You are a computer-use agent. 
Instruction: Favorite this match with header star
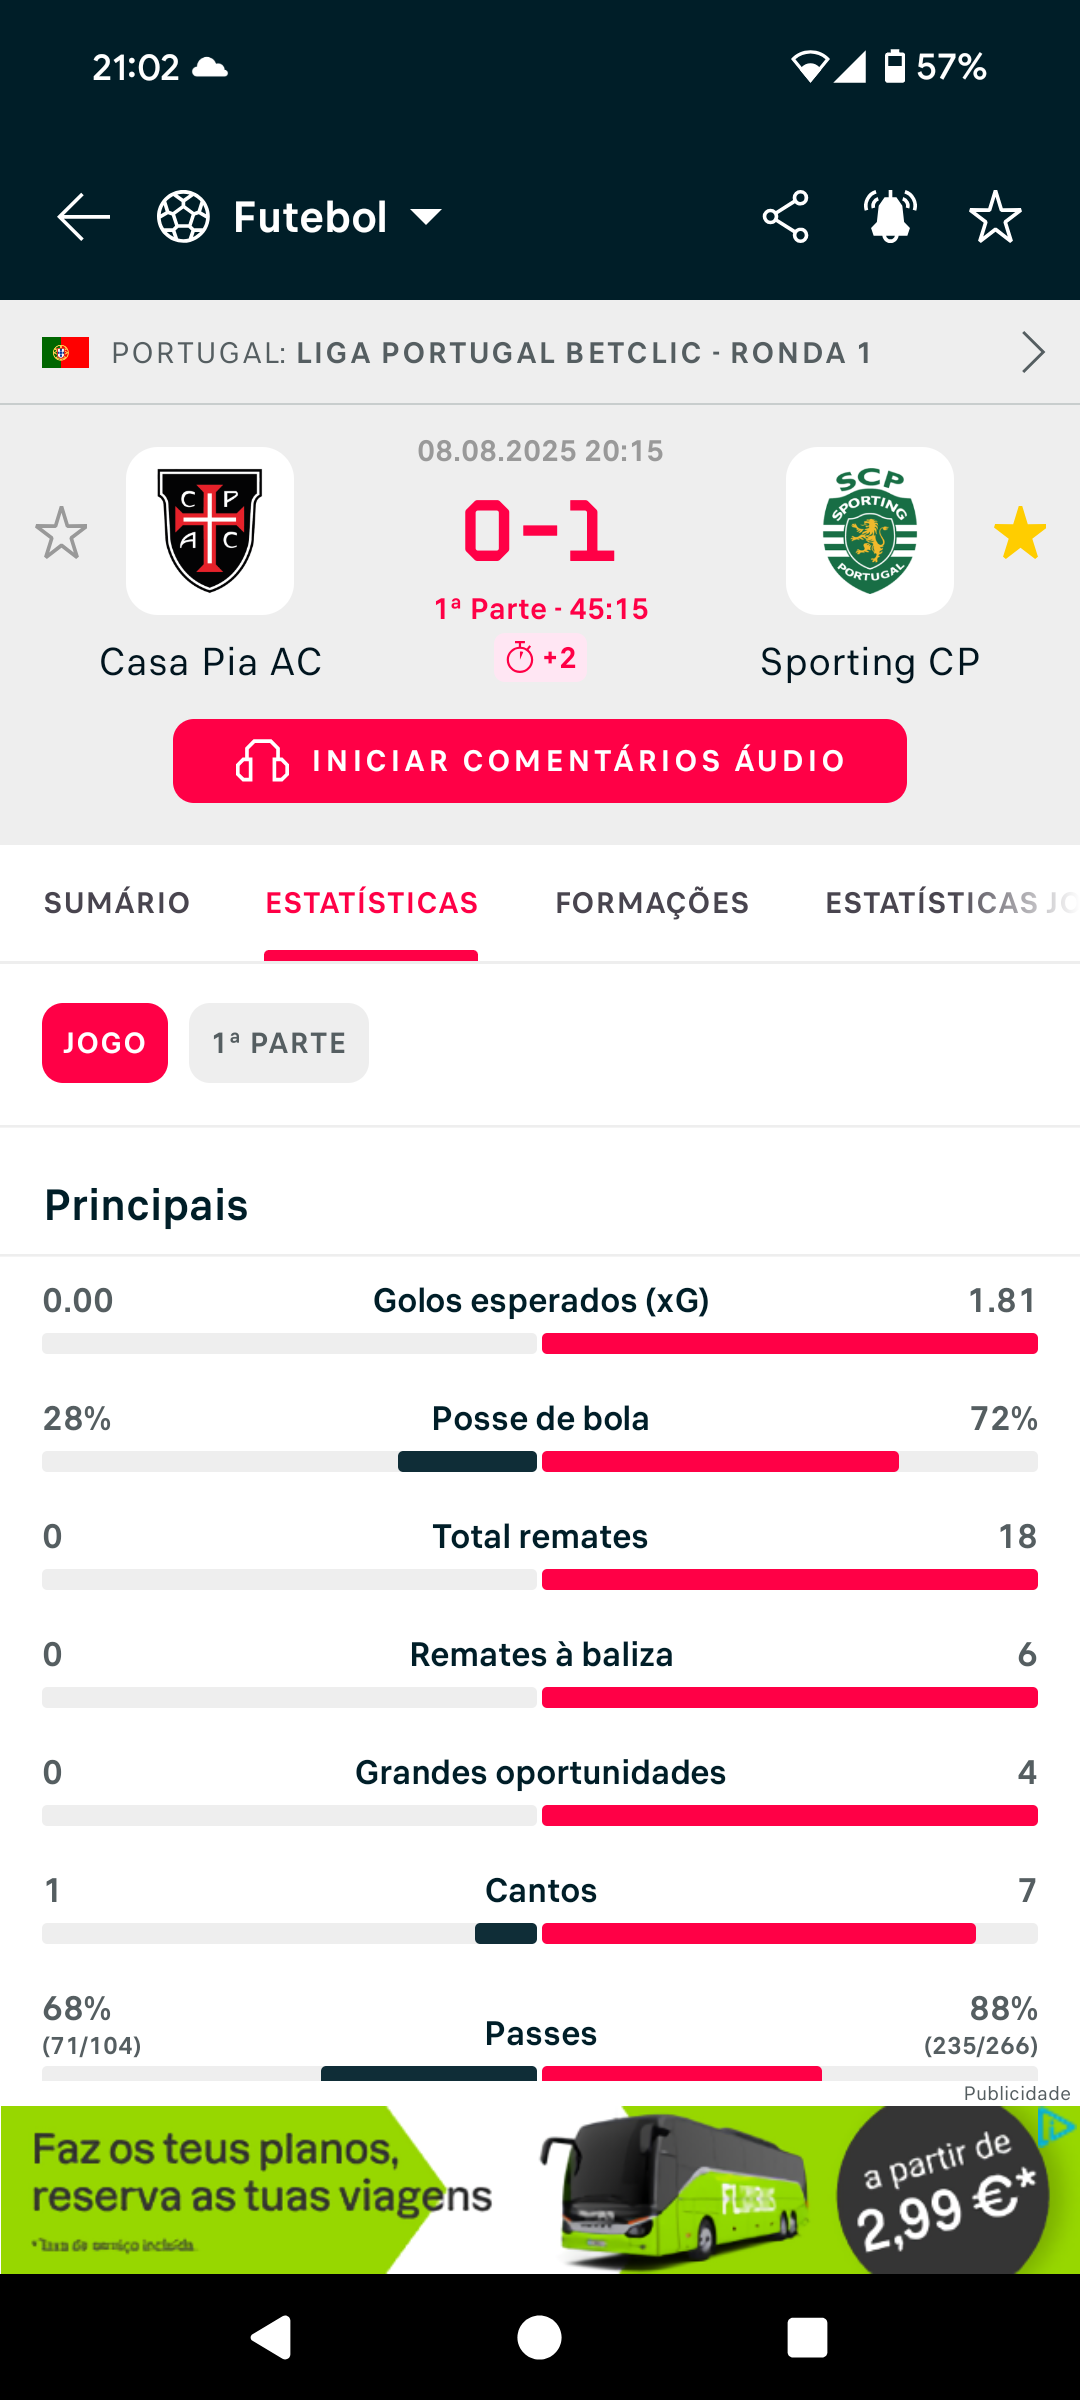coord(995,217)
